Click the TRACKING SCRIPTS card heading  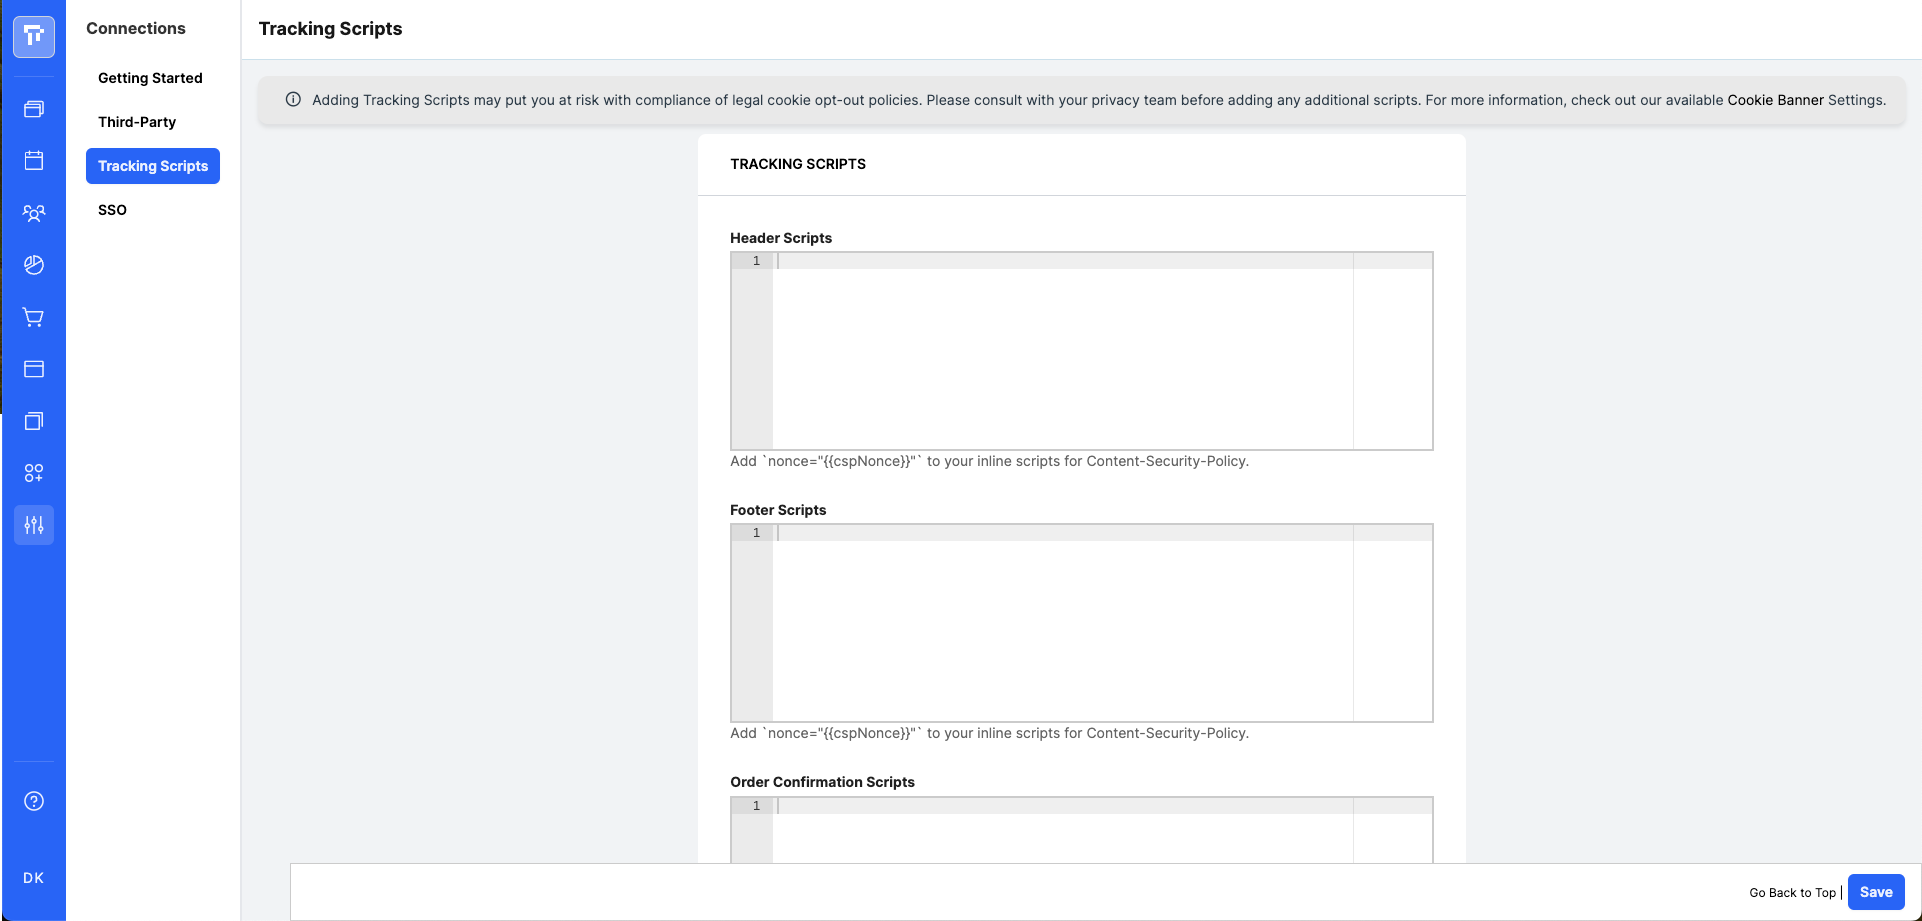pyautogui.click(x=798, y=164)
